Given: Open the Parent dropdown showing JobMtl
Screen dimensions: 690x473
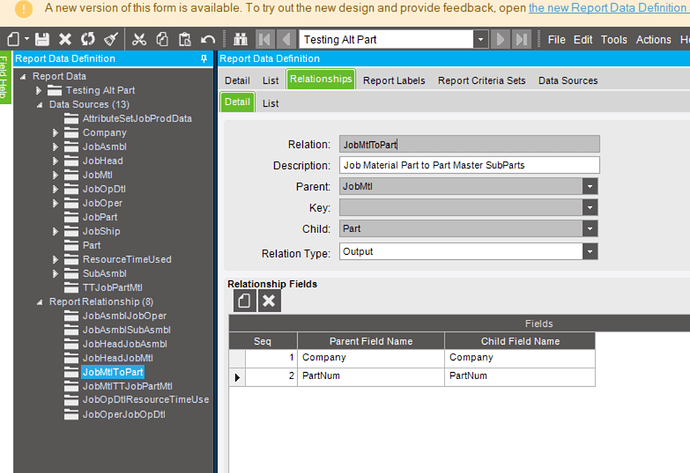Looking at the screenshot, I should click(x=590, y=186).
